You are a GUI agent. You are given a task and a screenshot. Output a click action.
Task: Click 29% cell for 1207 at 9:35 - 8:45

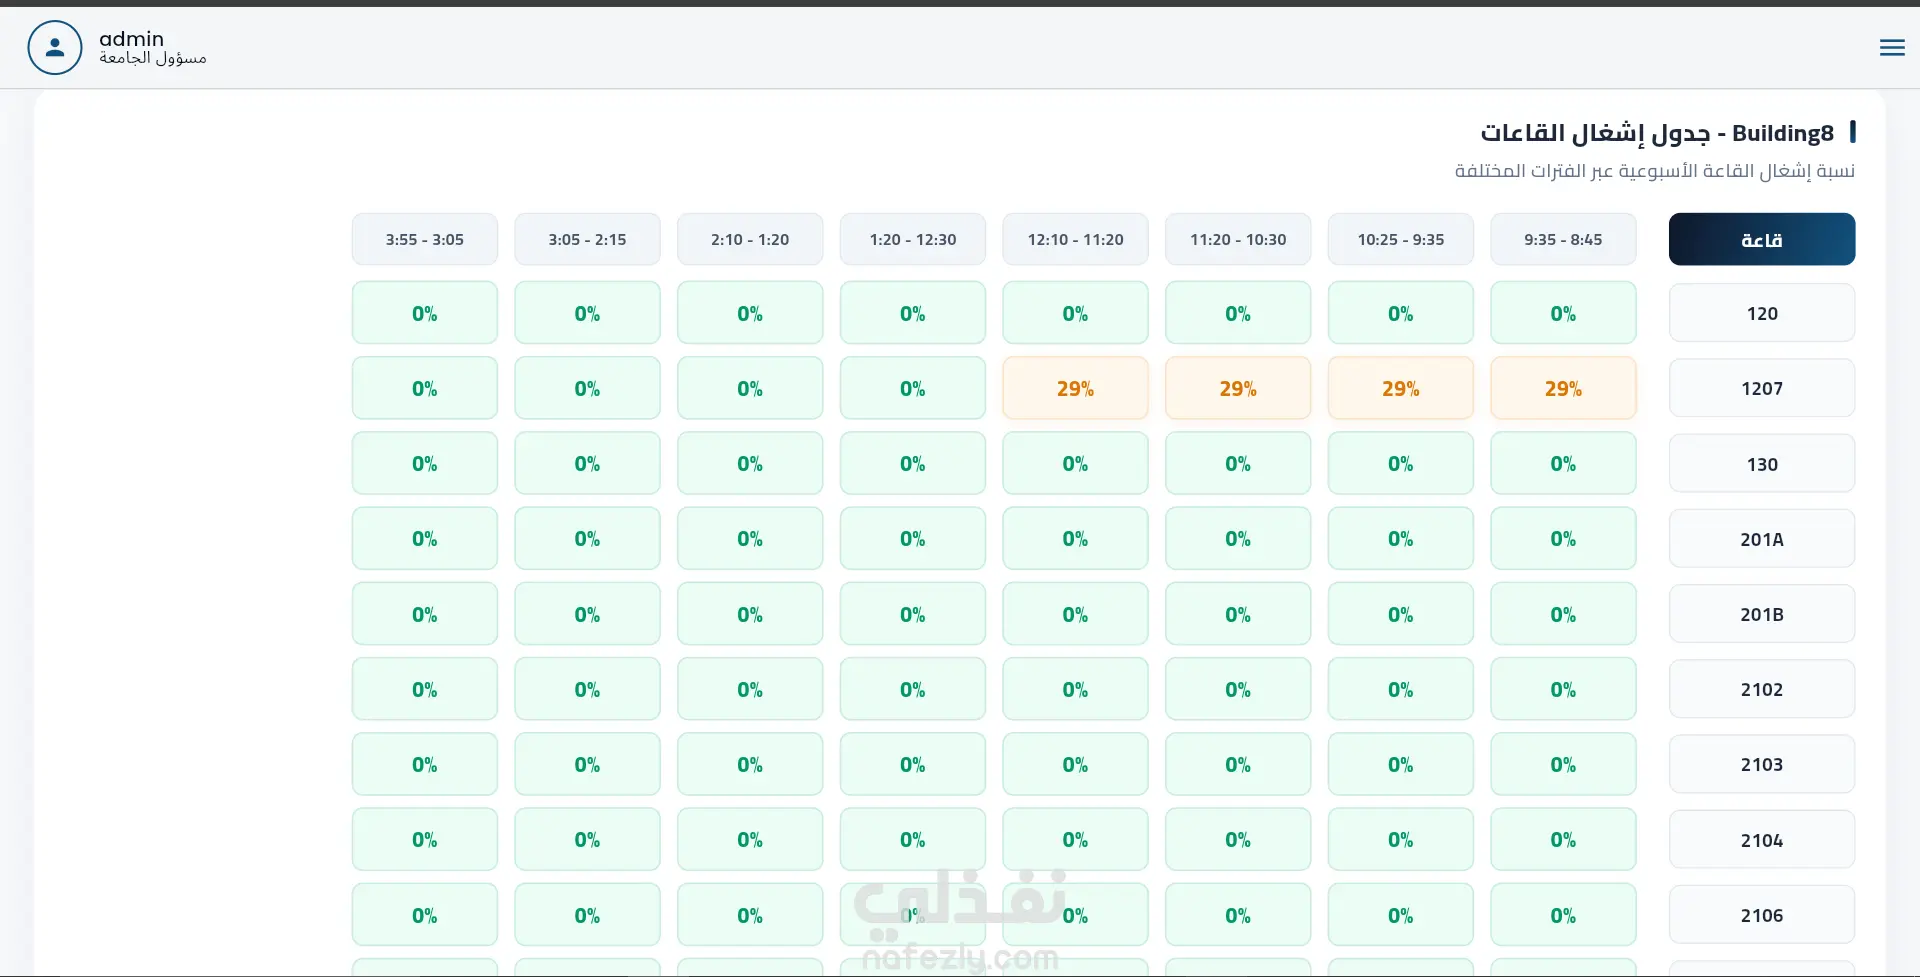[1563, 388]
